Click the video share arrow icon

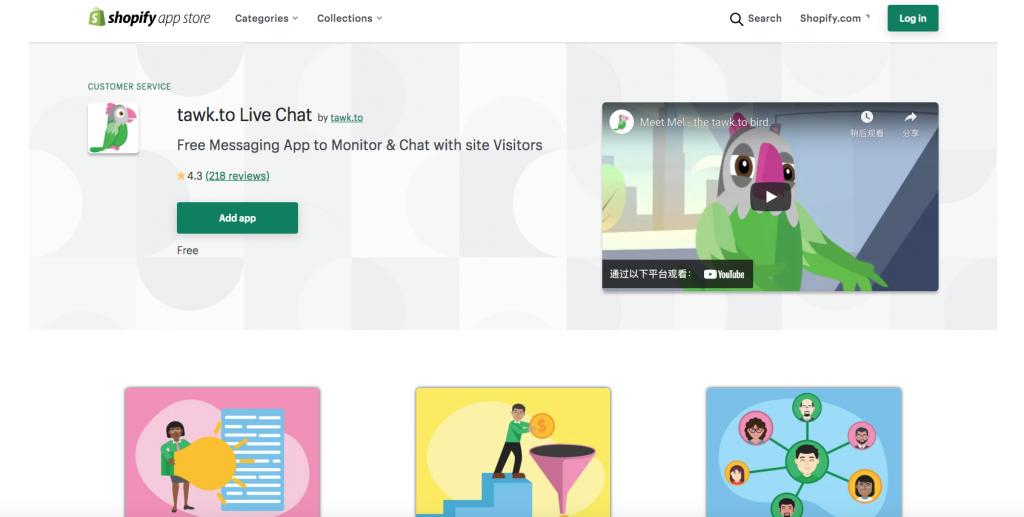click(910, 118)
